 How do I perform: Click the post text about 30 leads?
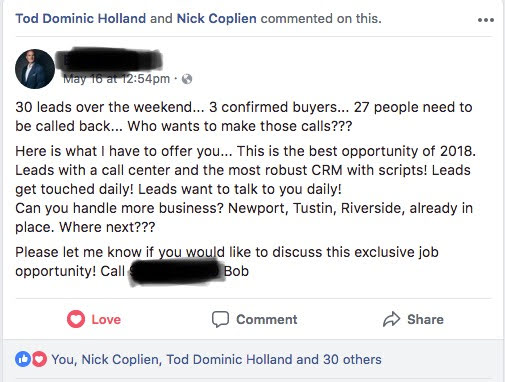click(244, 117)
